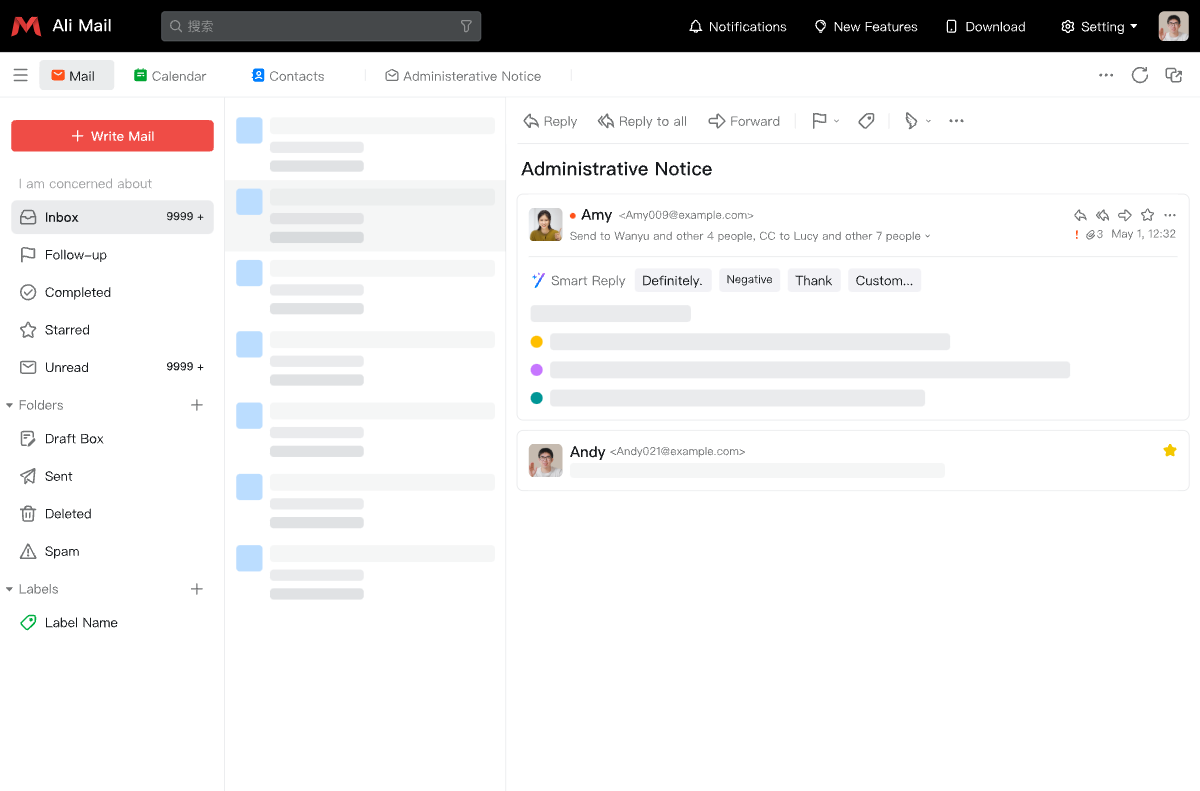
Task: Open the Completed folder
Action: pyautogui.click(x=112, y=292)
